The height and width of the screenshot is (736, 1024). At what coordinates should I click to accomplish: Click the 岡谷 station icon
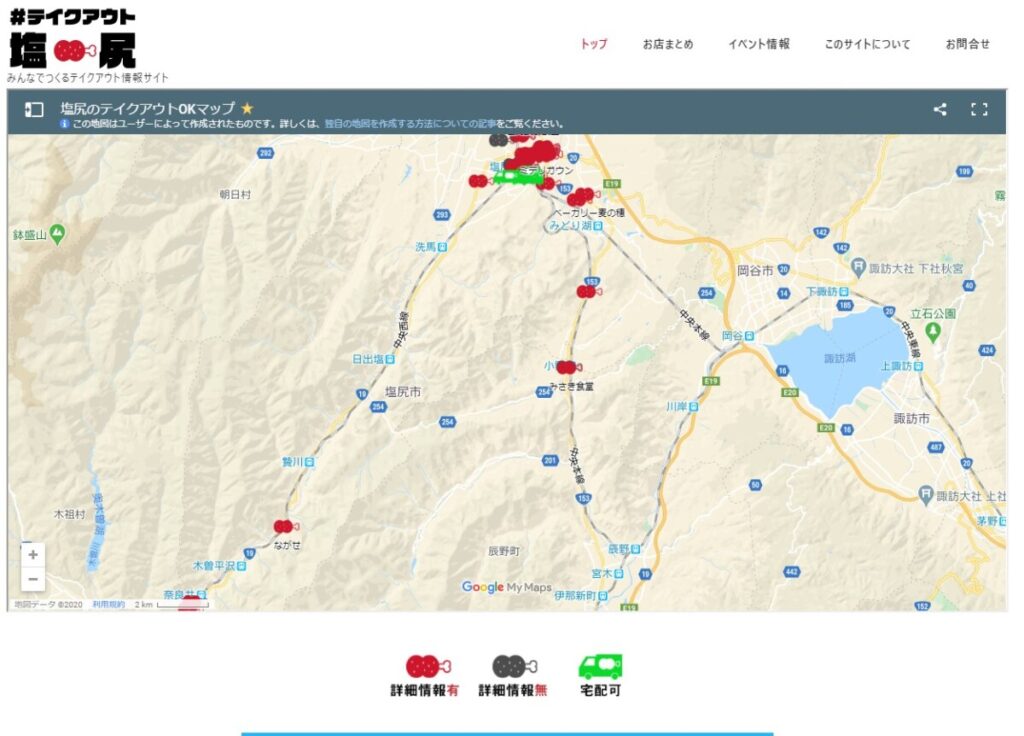point(750,336)
